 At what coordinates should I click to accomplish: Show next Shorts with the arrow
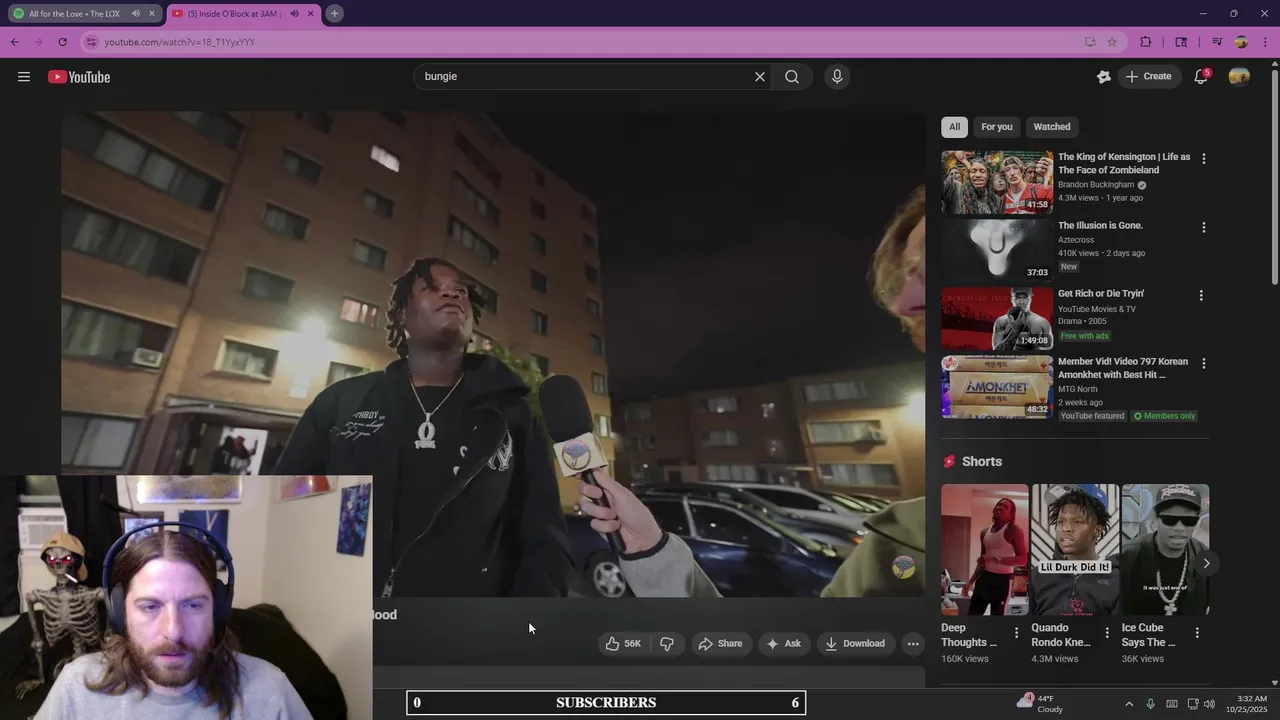1206,563
